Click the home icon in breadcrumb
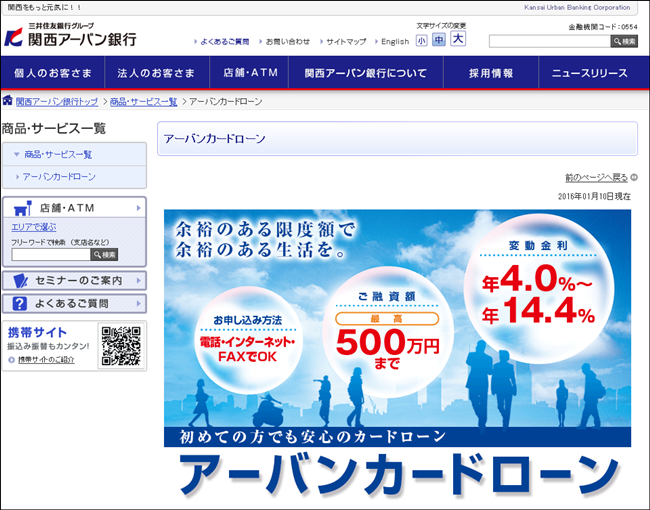 pyautogui.click(x=7, y=100)
